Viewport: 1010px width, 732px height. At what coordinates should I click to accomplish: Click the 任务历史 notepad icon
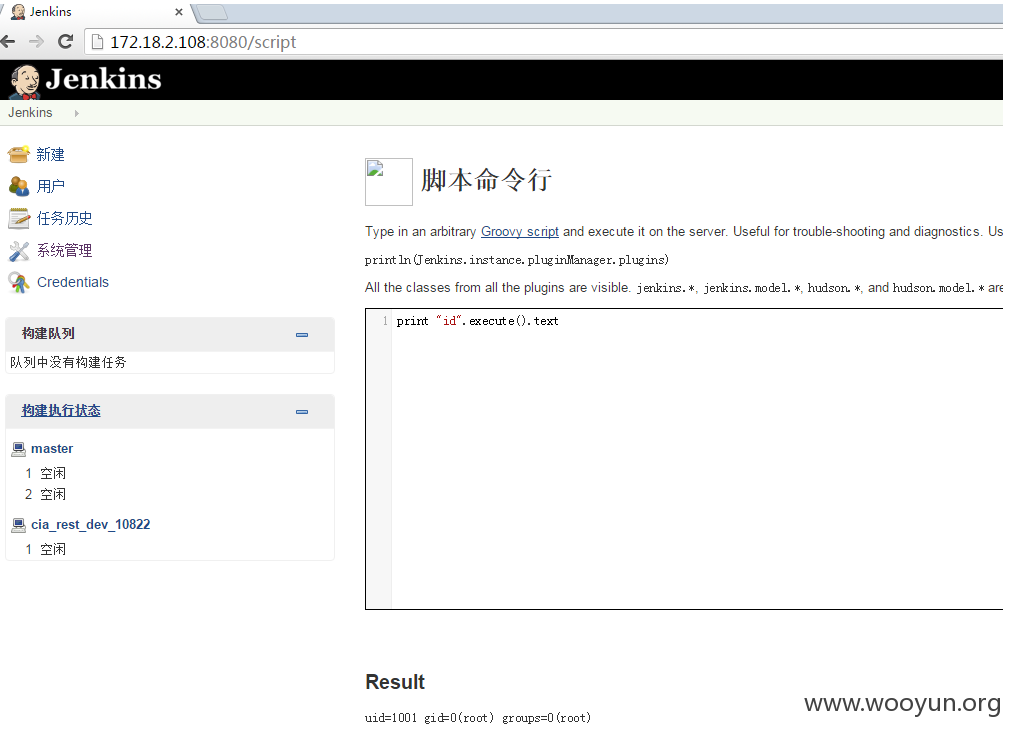19,218
